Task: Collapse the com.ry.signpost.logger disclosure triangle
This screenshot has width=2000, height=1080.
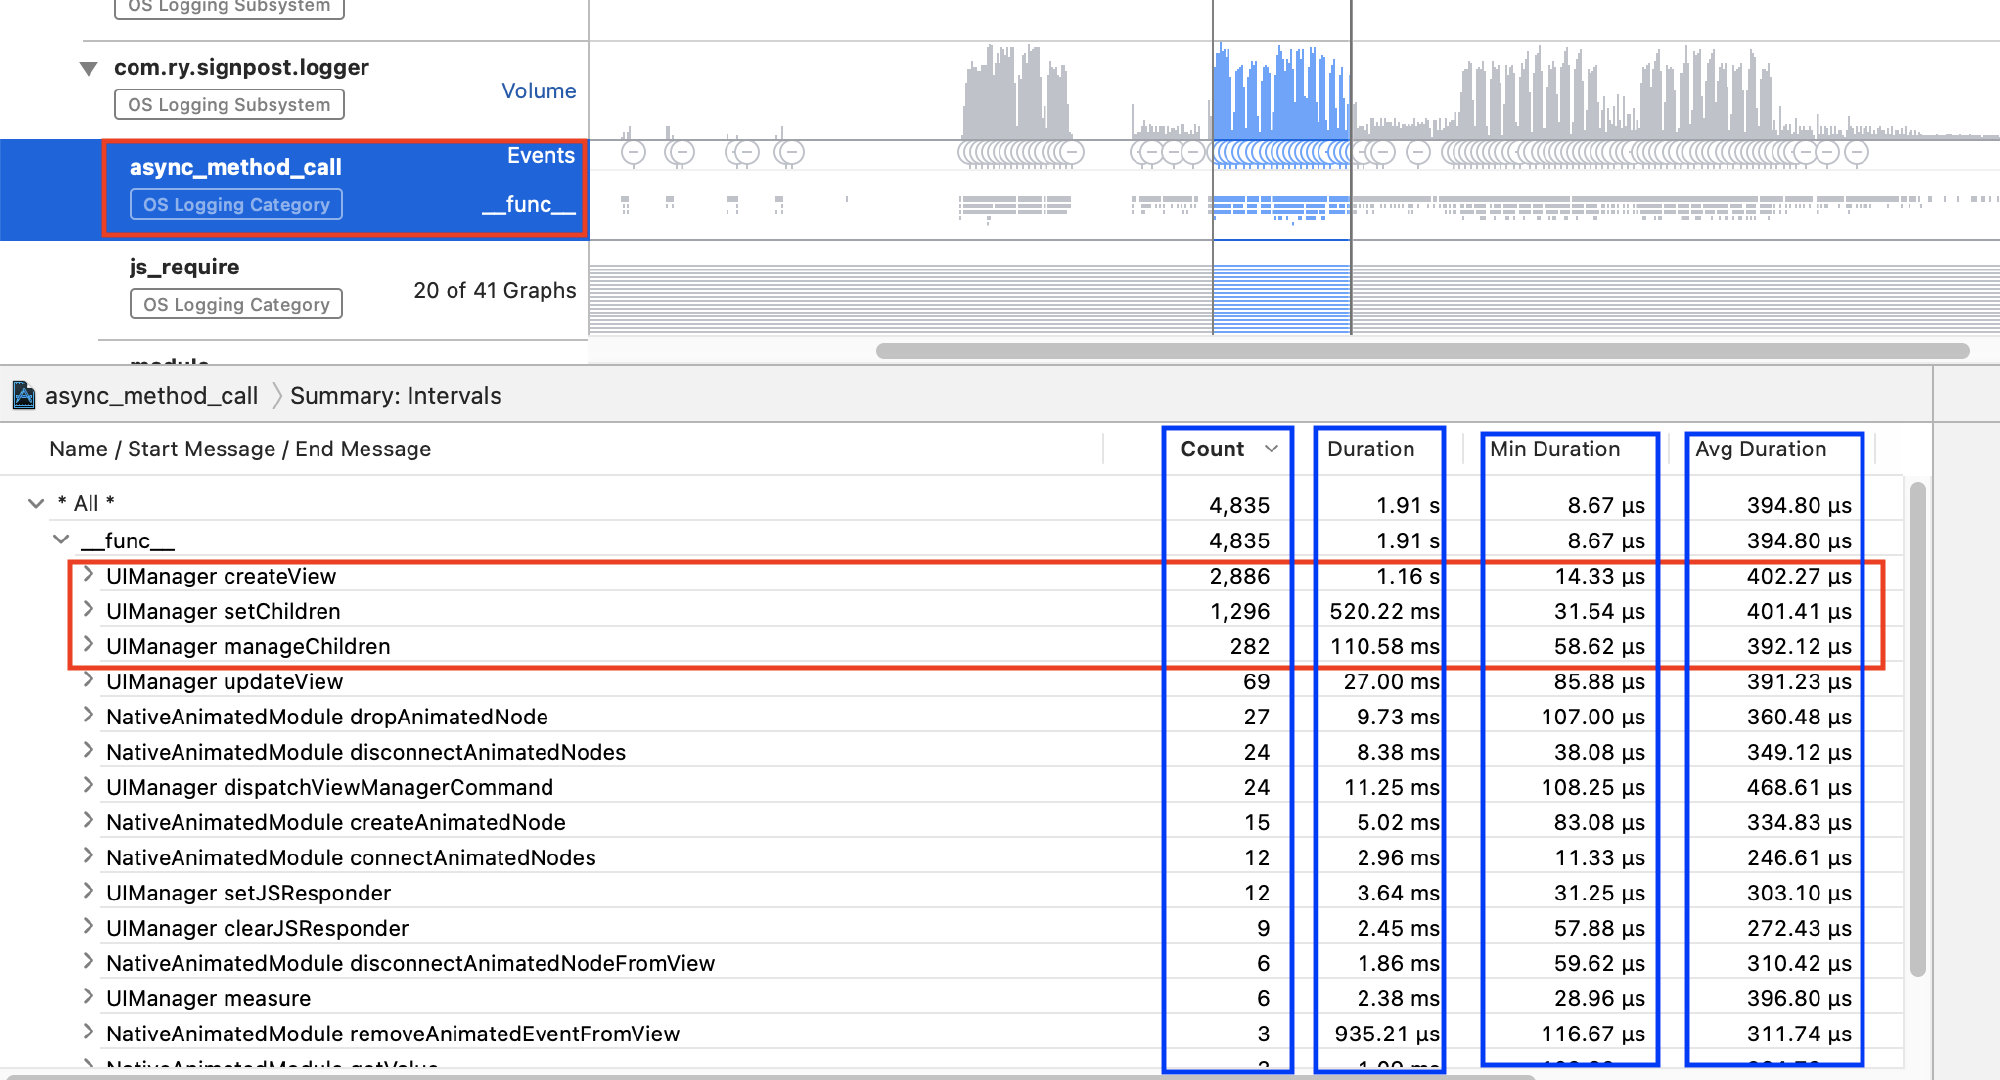Action: click(x=88, y=69)
